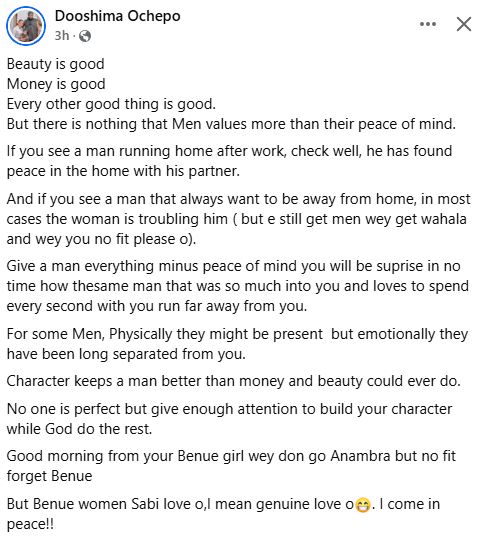The height and width of the screenshot is (536, 489).
Task: Open the 3h timestamp link
Action: coord(62,36)
